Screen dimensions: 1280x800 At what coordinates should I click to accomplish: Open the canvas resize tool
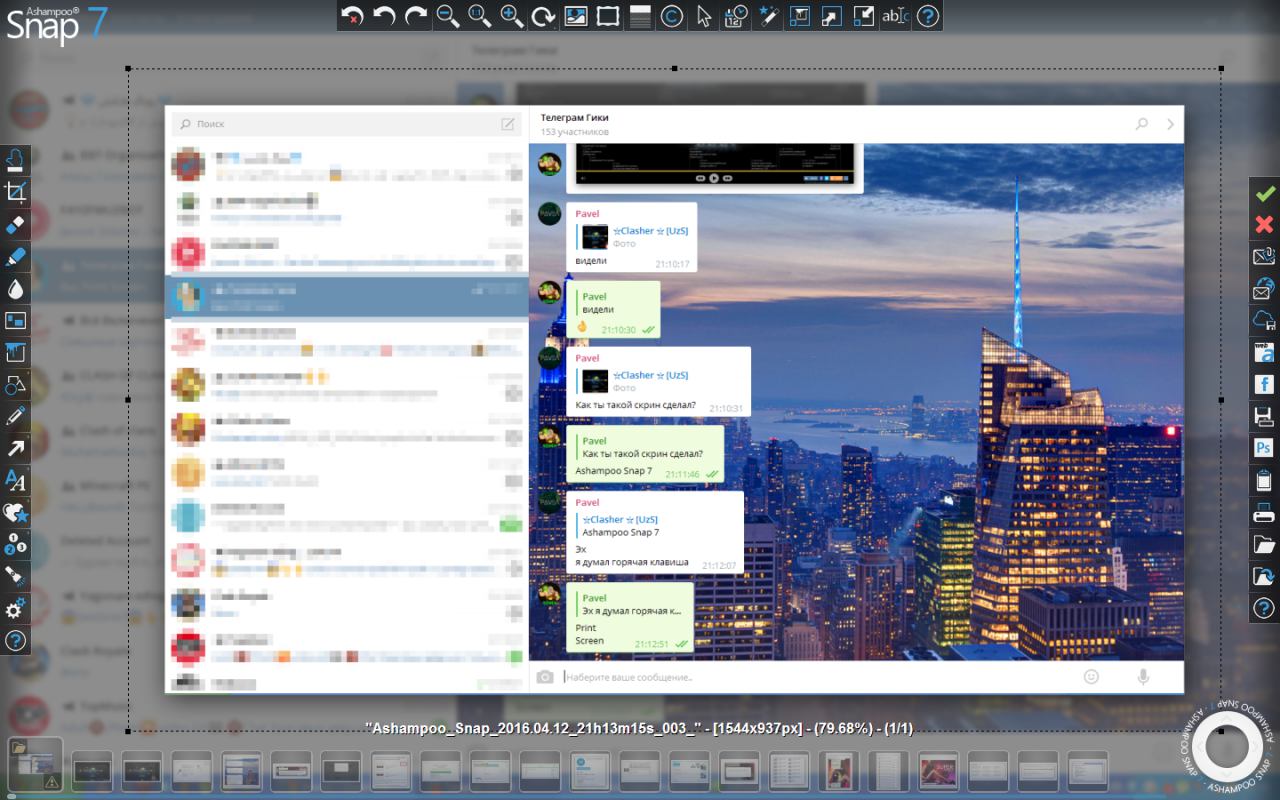coord(800,16)
